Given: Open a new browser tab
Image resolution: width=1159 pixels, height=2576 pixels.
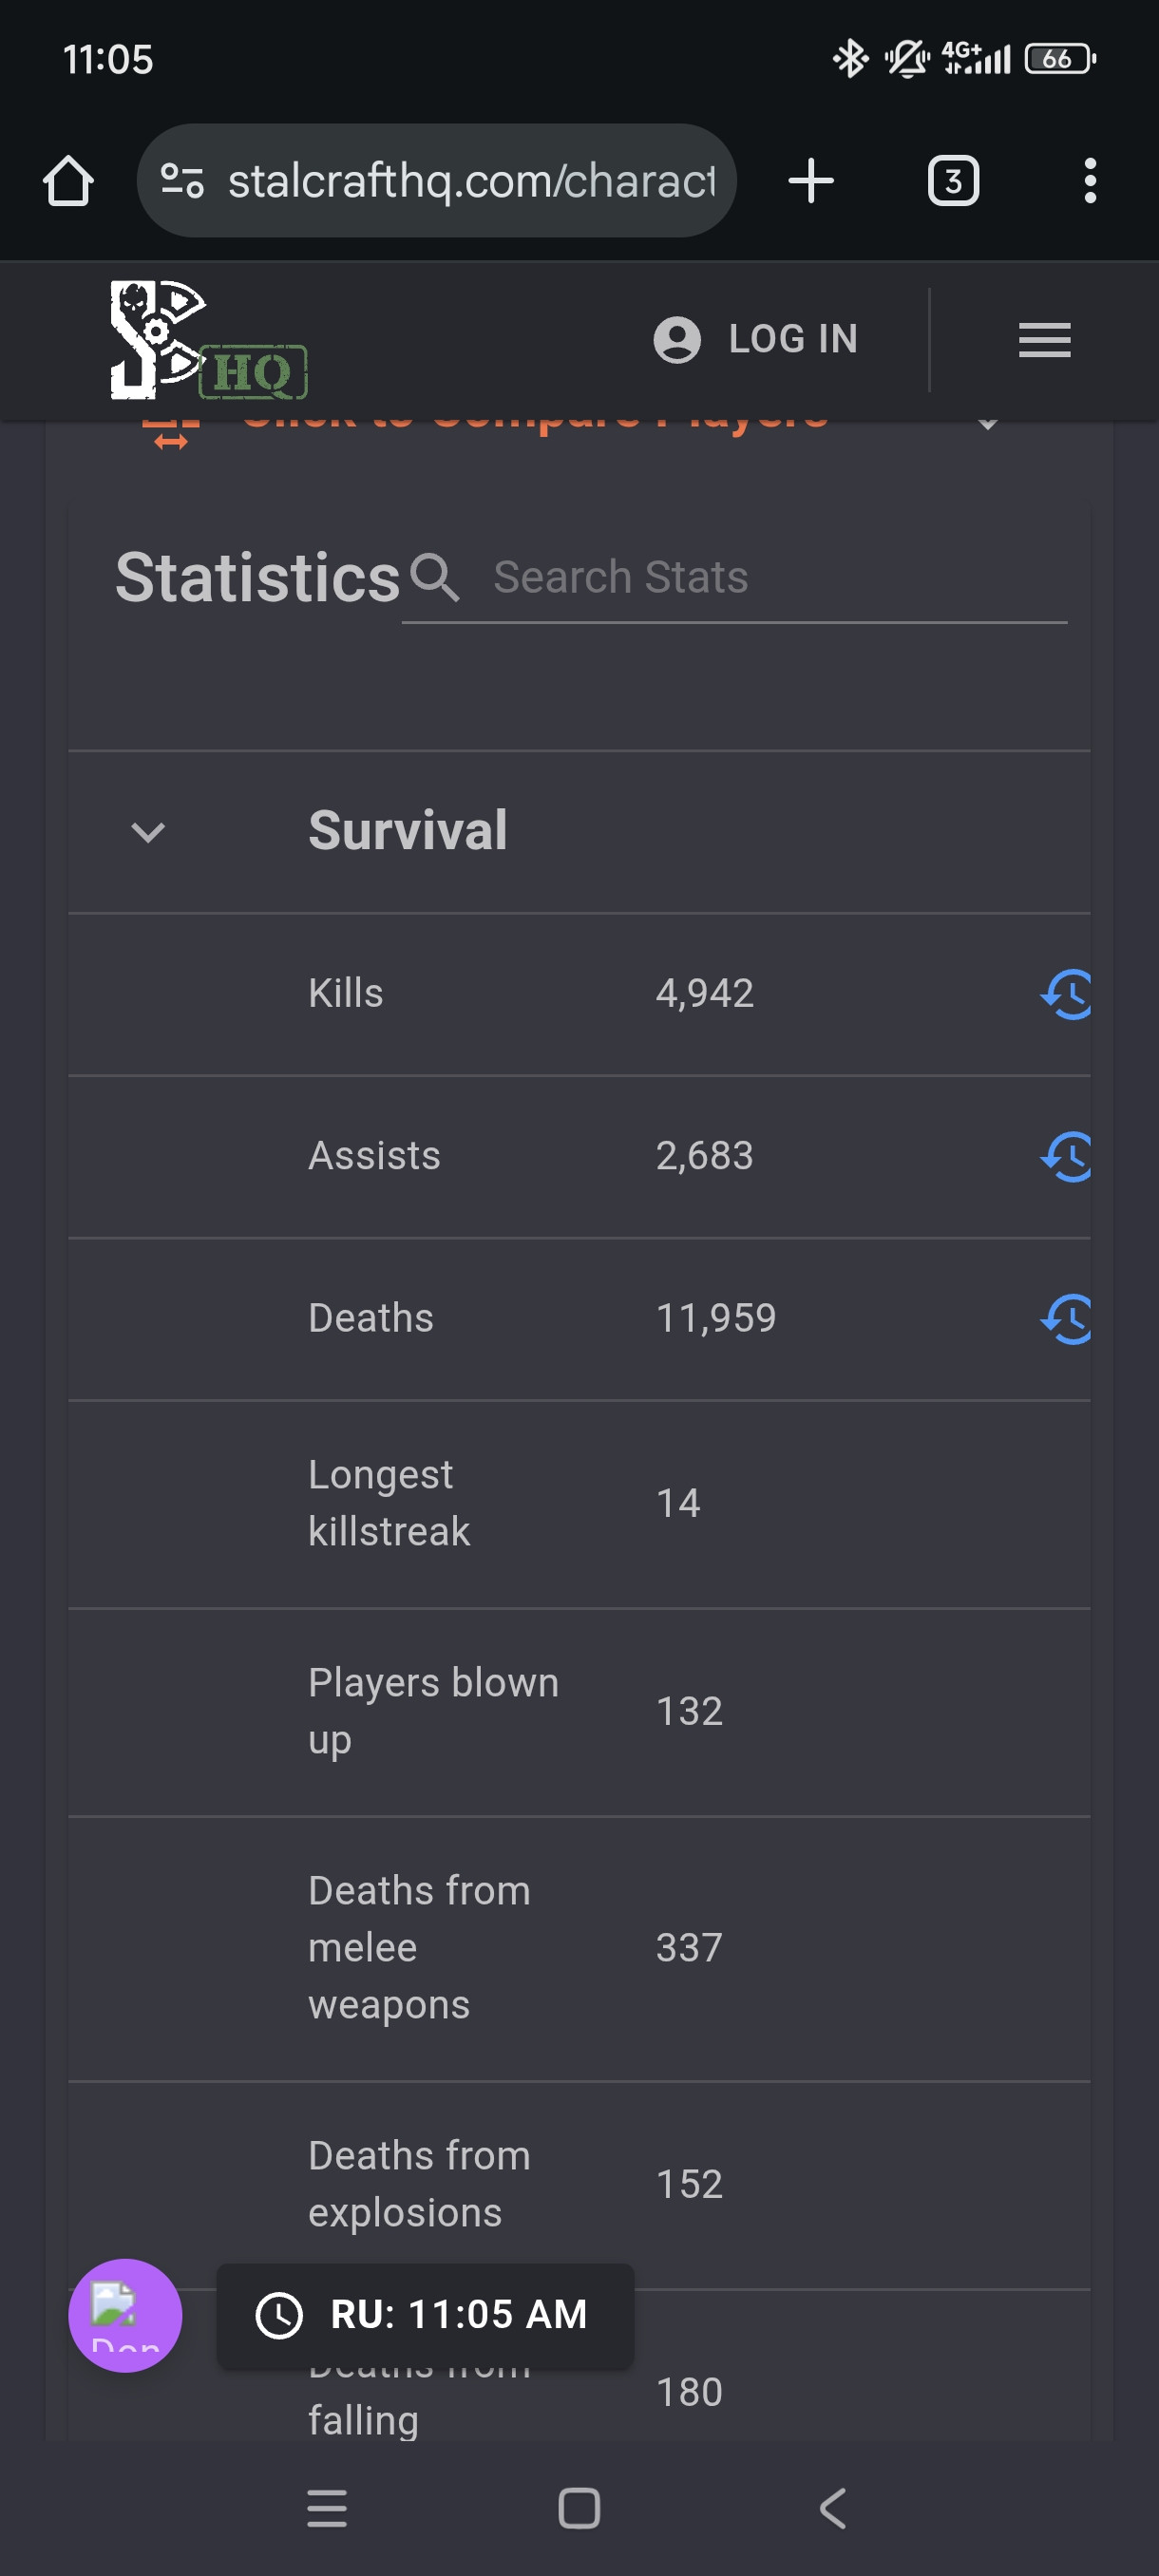Looking at the screenshot, I should pos(810,181).
